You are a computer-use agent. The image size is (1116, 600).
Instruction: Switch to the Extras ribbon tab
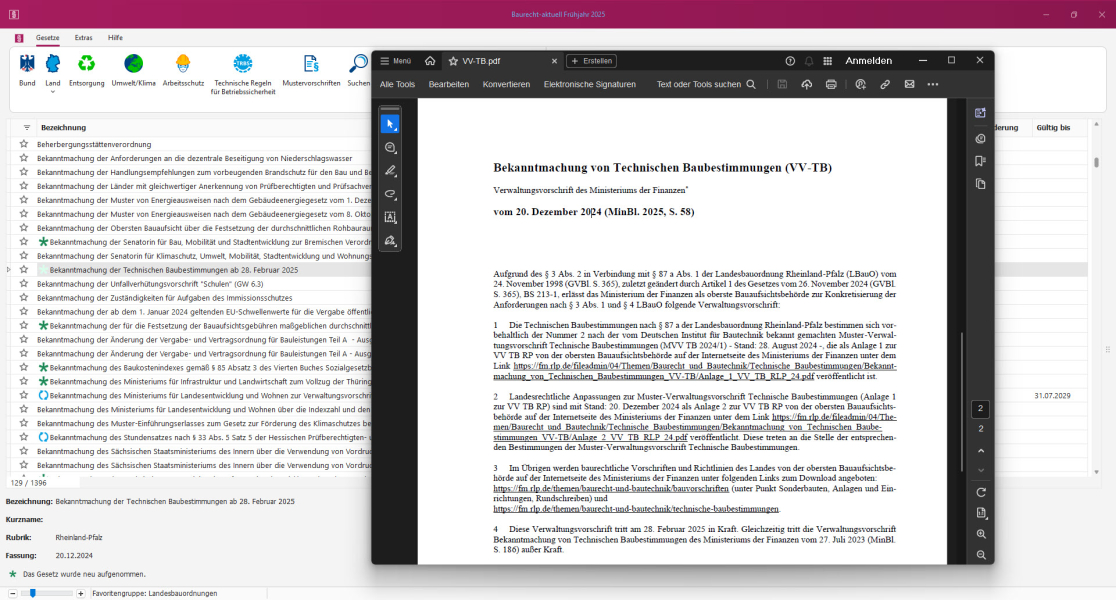(x=83, y=38)
